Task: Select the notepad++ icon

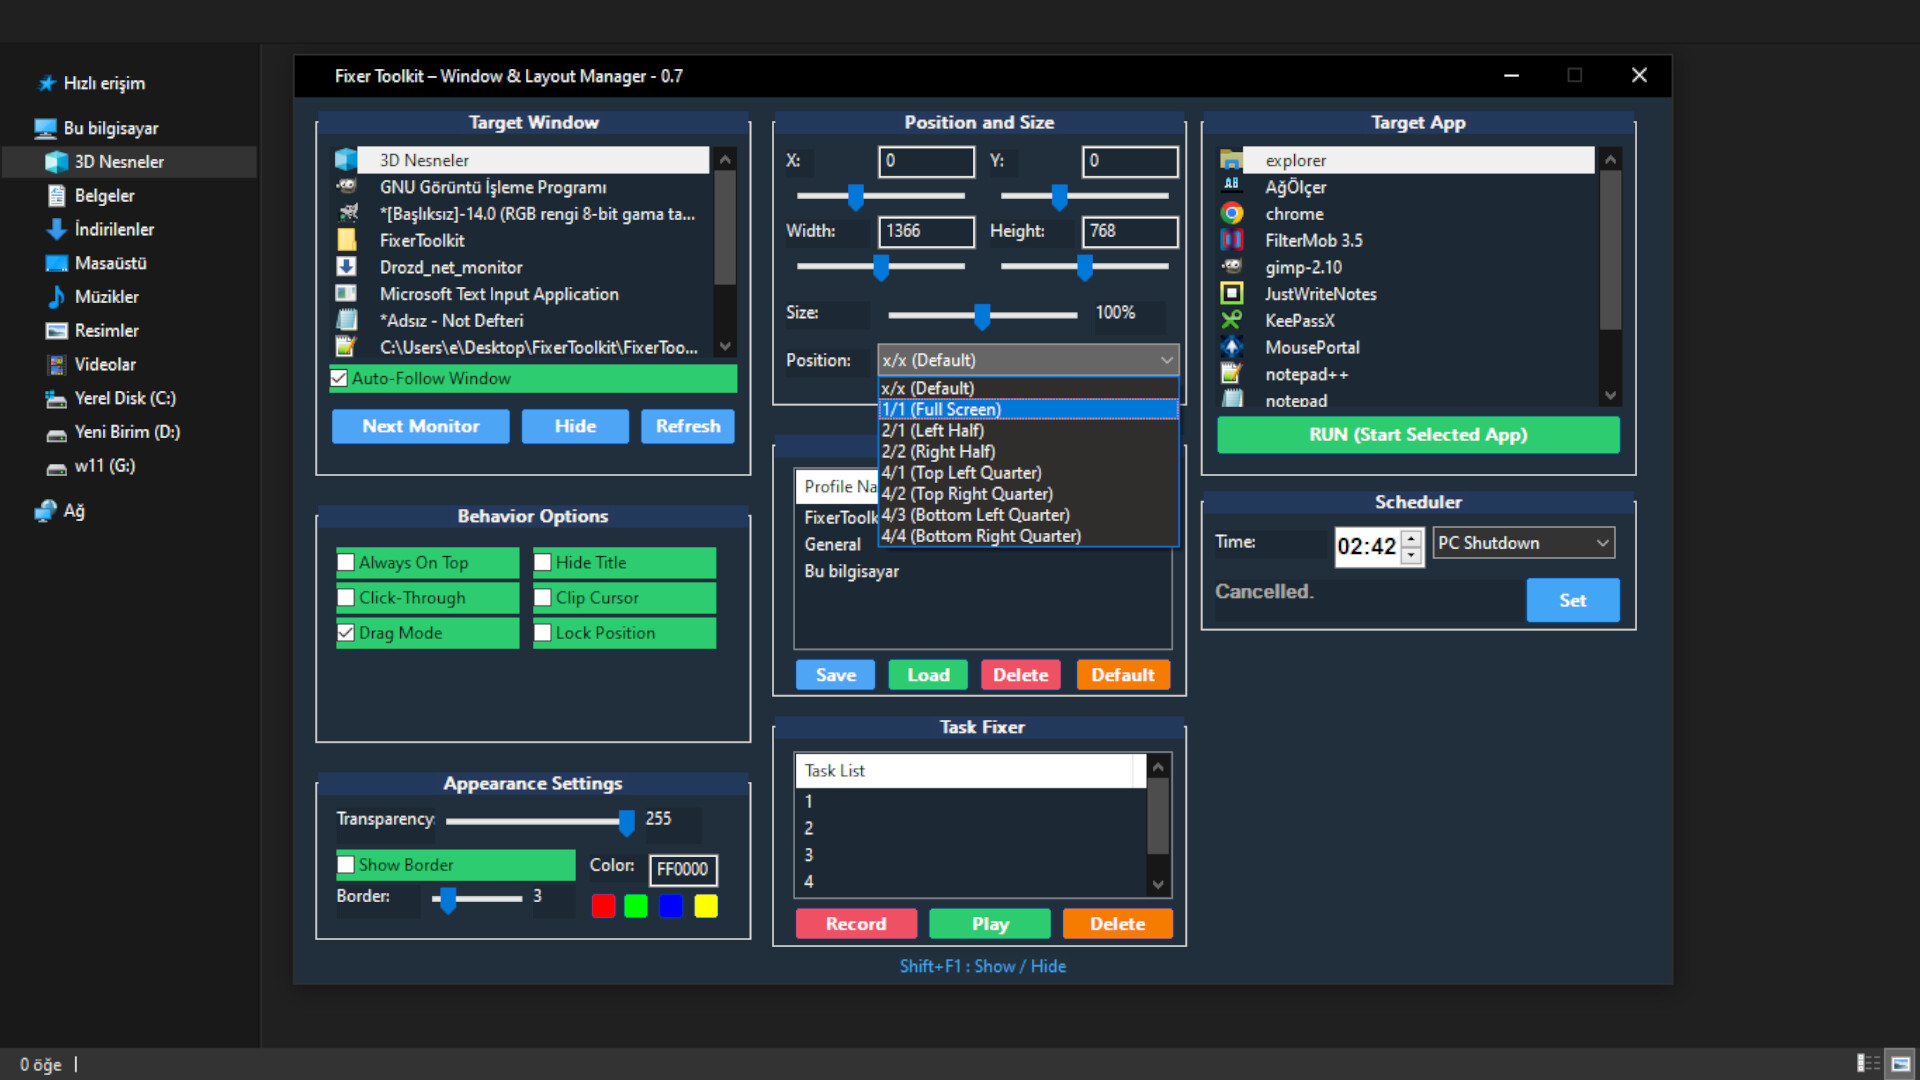Action: coord(1232,374)
